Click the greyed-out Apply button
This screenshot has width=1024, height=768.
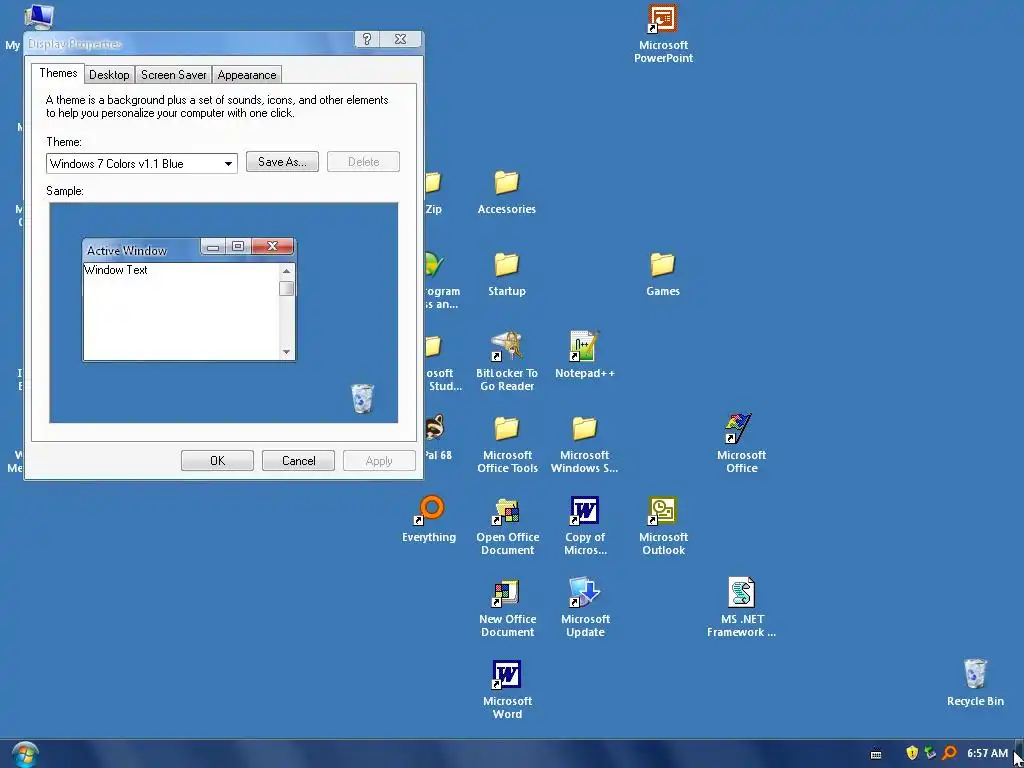pyautogui.click(x=379, y=460)
